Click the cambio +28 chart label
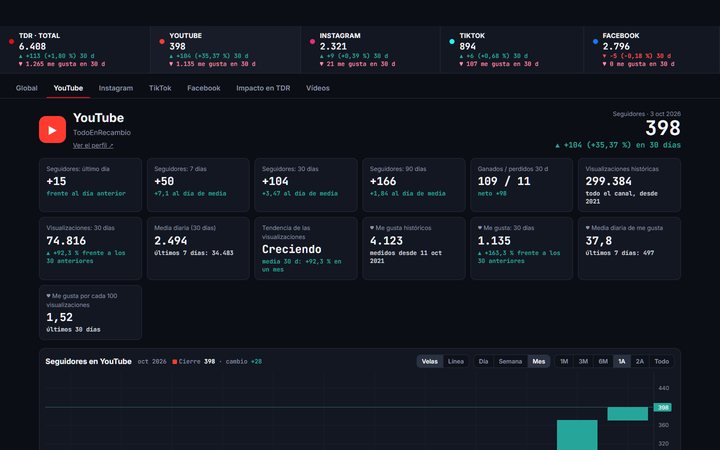 244,362
